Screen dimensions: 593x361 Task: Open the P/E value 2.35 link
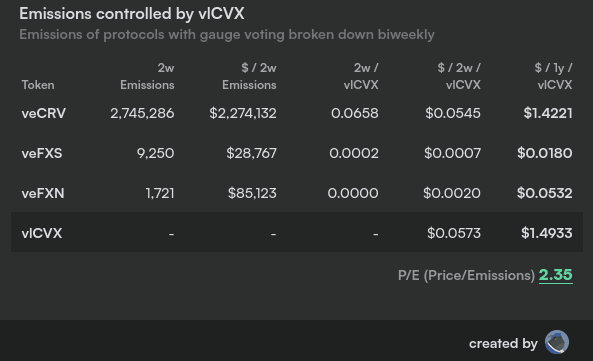point(556,275)
